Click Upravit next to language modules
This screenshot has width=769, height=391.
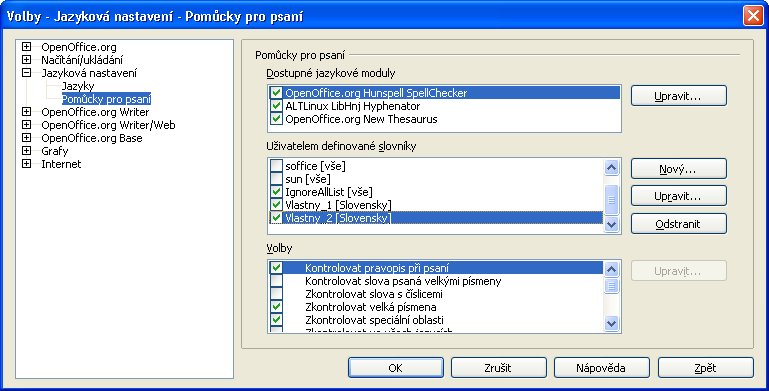678,96
